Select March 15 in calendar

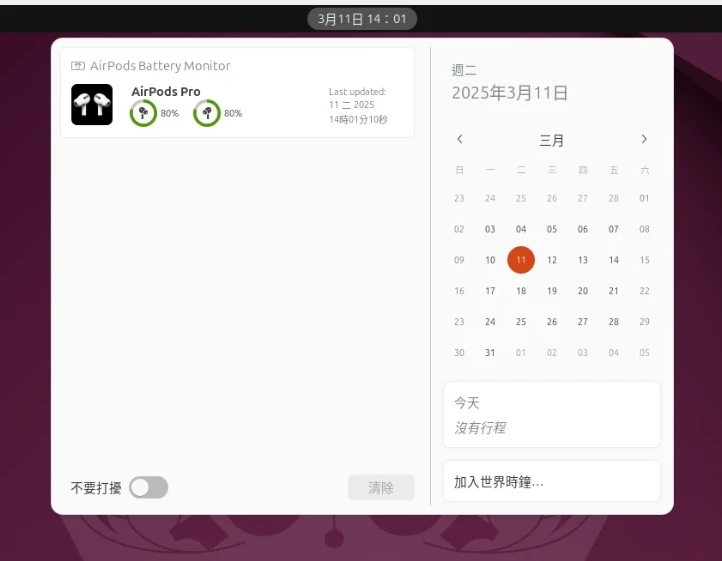point(644,260)
